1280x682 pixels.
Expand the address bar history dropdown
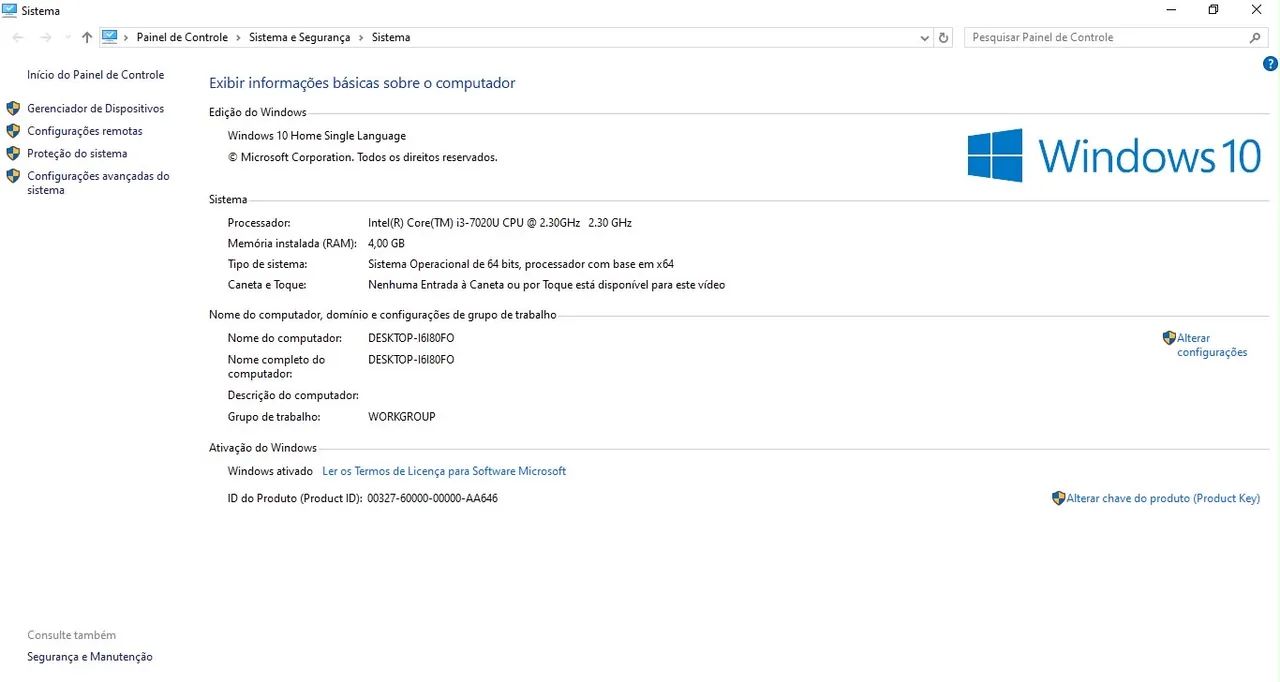pos(924,37)
